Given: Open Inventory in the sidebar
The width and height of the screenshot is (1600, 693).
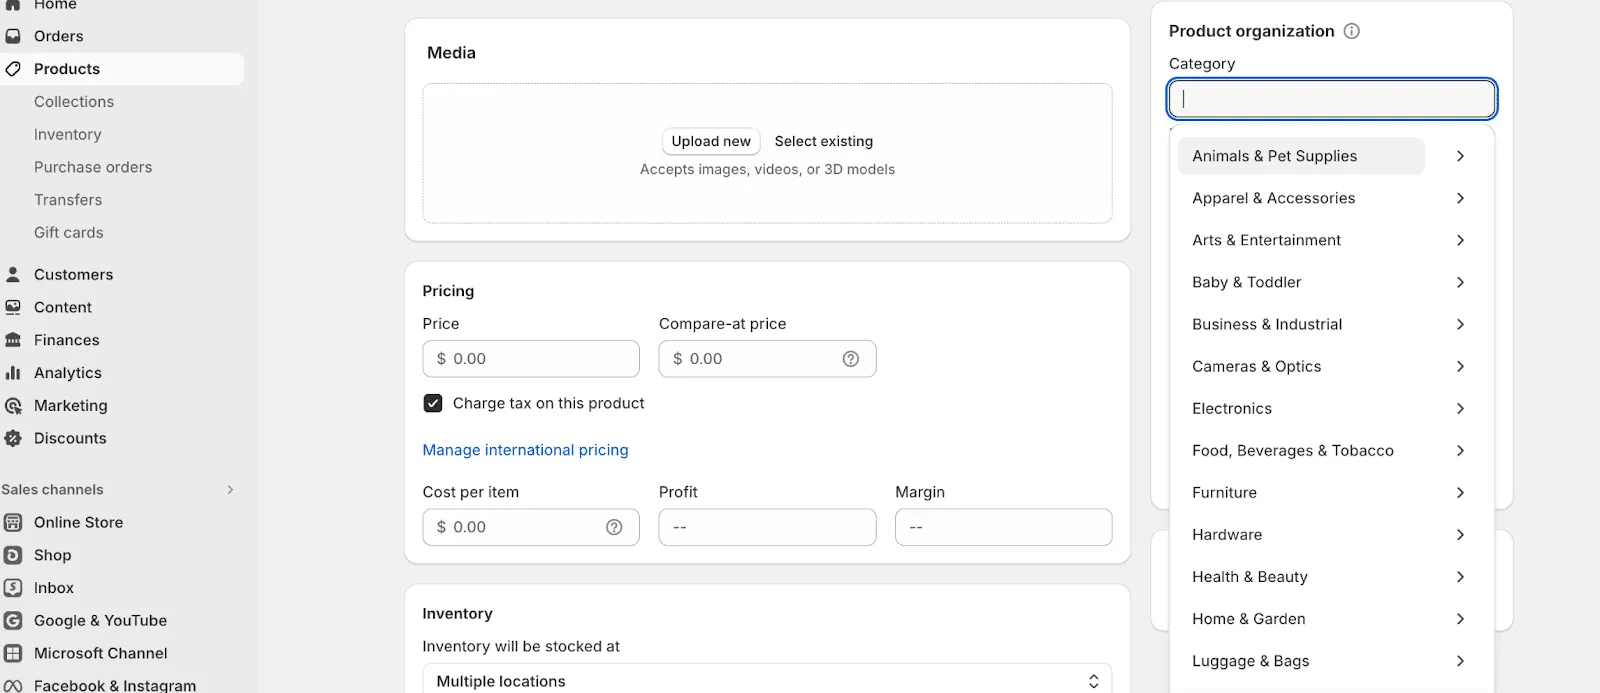Looking at the screenshot, I should coord(68,135).
